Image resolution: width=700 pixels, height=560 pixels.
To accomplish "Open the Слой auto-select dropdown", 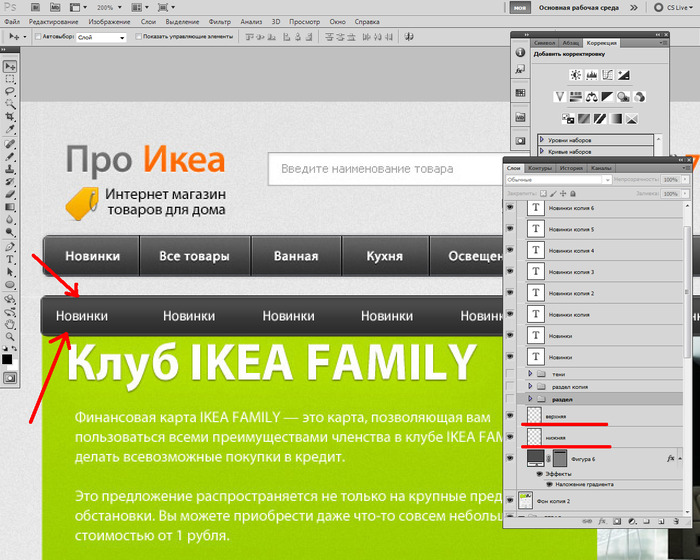I will 101,38.
